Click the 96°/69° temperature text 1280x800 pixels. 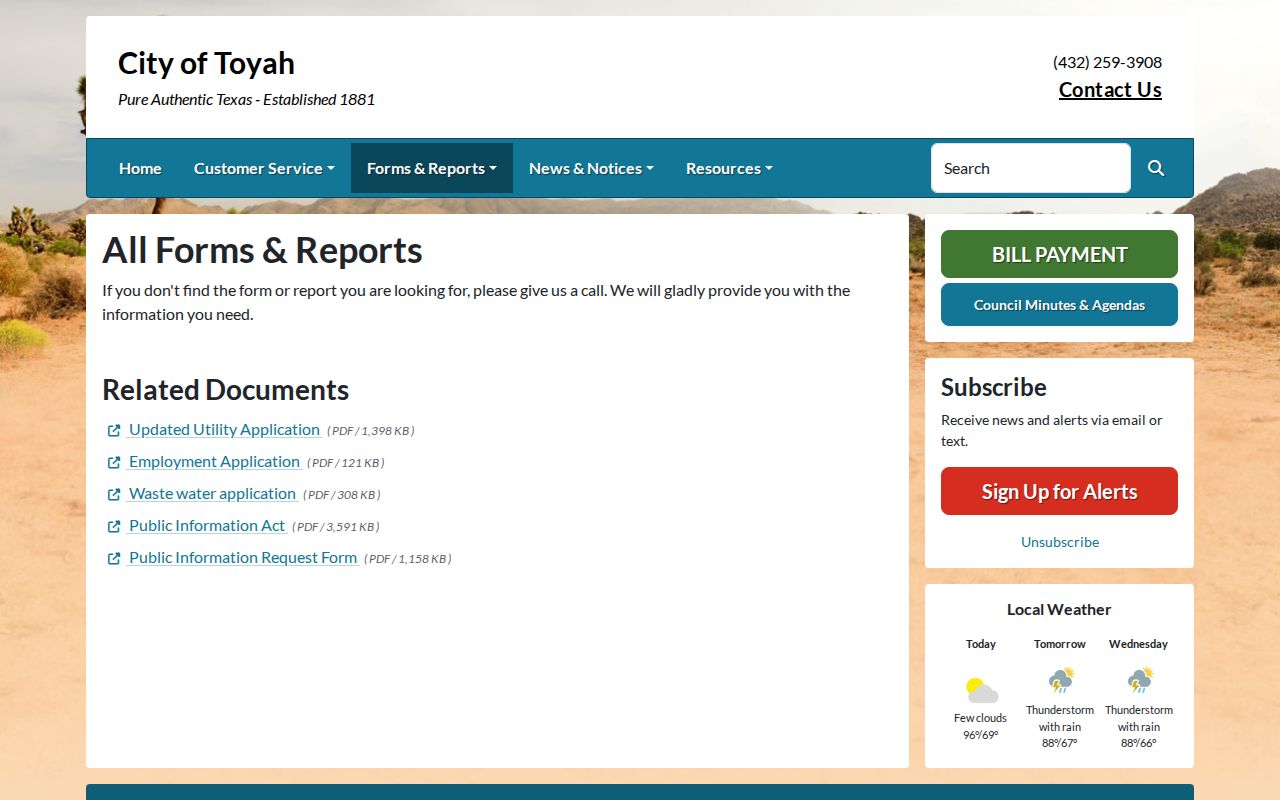(981, 735)
